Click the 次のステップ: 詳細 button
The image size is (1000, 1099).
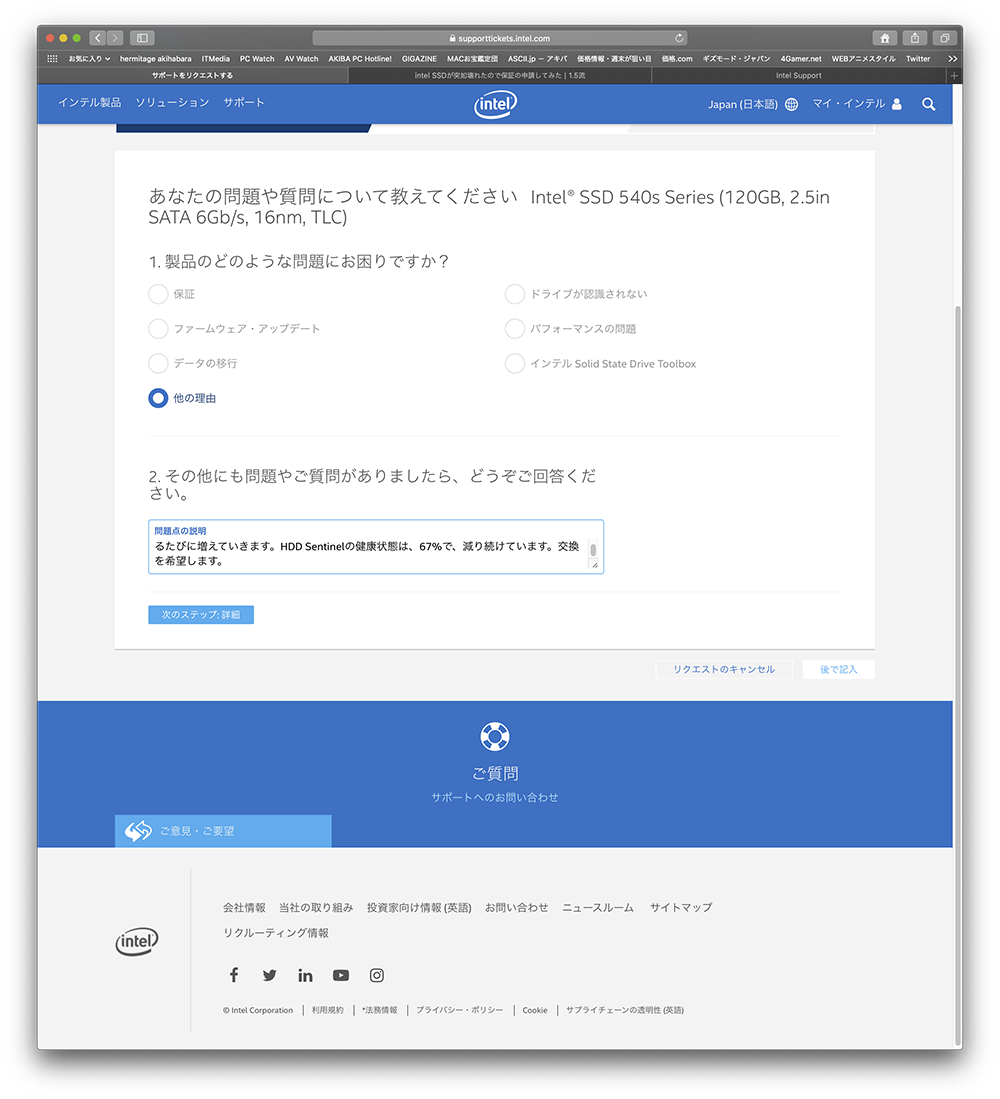click(201, 615)
